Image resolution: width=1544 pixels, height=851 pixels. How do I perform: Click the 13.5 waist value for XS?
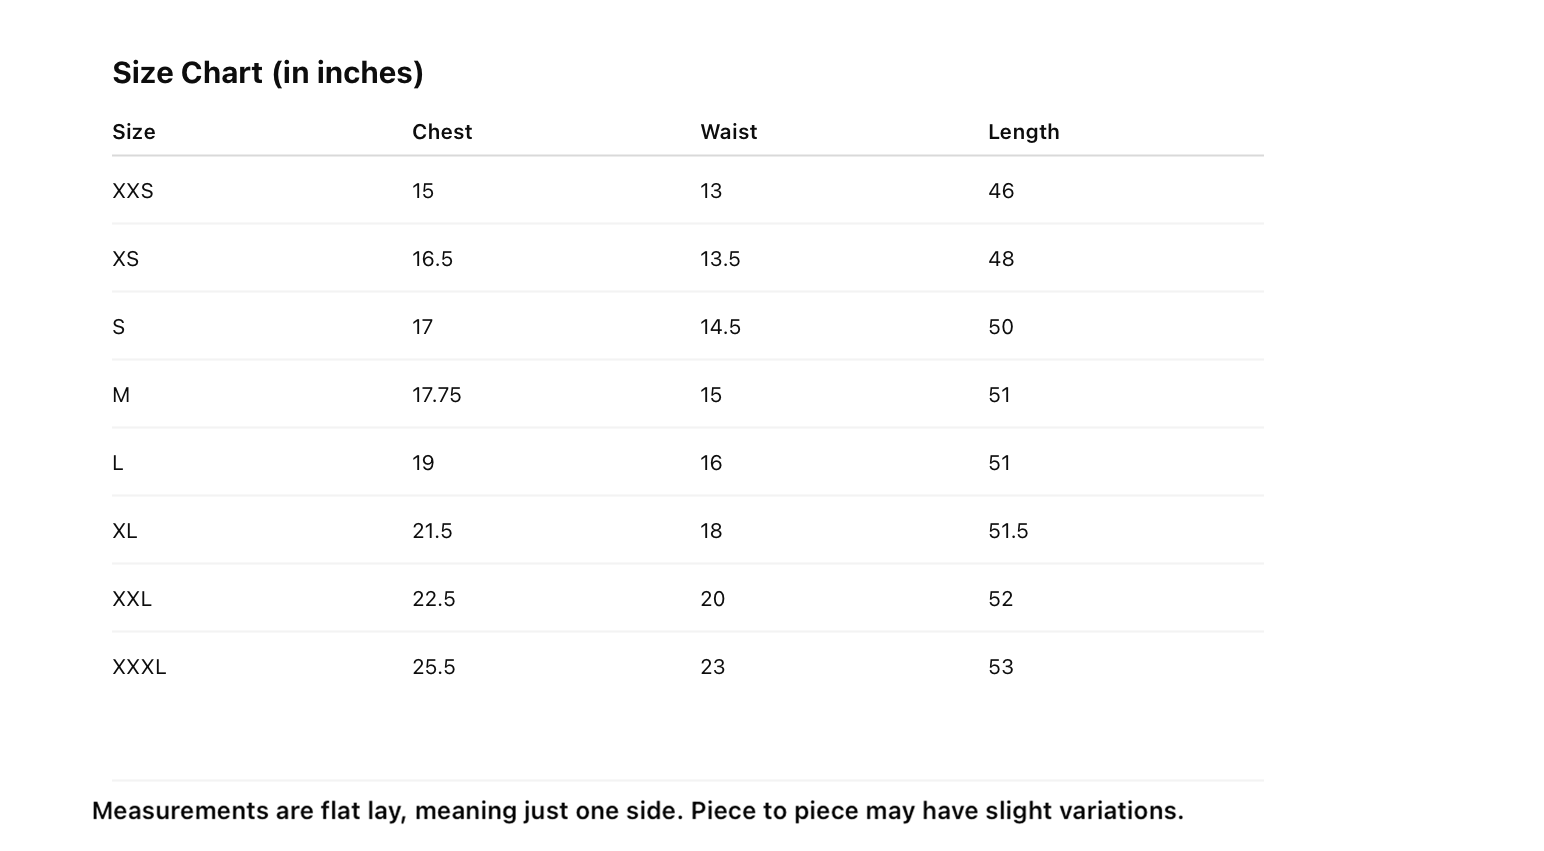pos(720,259)
